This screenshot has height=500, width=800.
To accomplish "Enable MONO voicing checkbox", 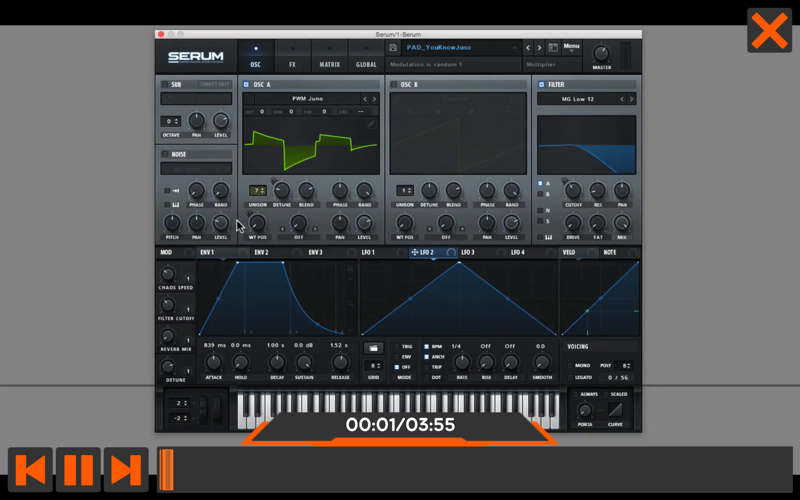I will click(x=570, y=366).
